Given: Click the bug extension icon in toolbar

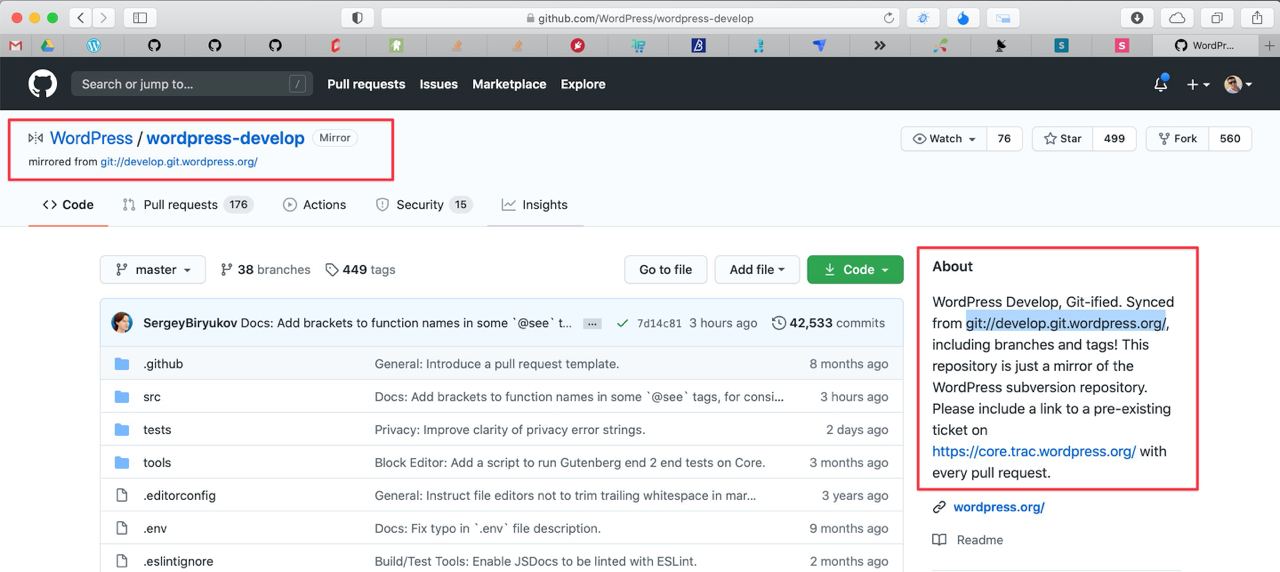Looking at the screenshot, I should (922, 18).
